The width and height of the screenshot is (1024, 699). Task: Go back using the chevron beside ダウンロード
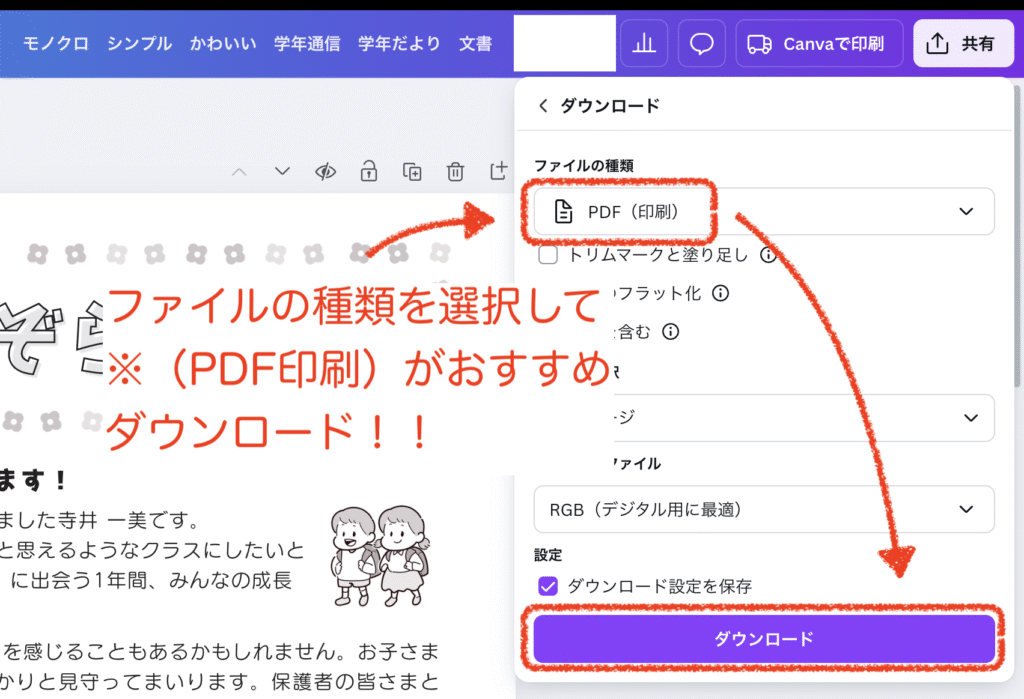pyautogui.click(x=543, y=106)
